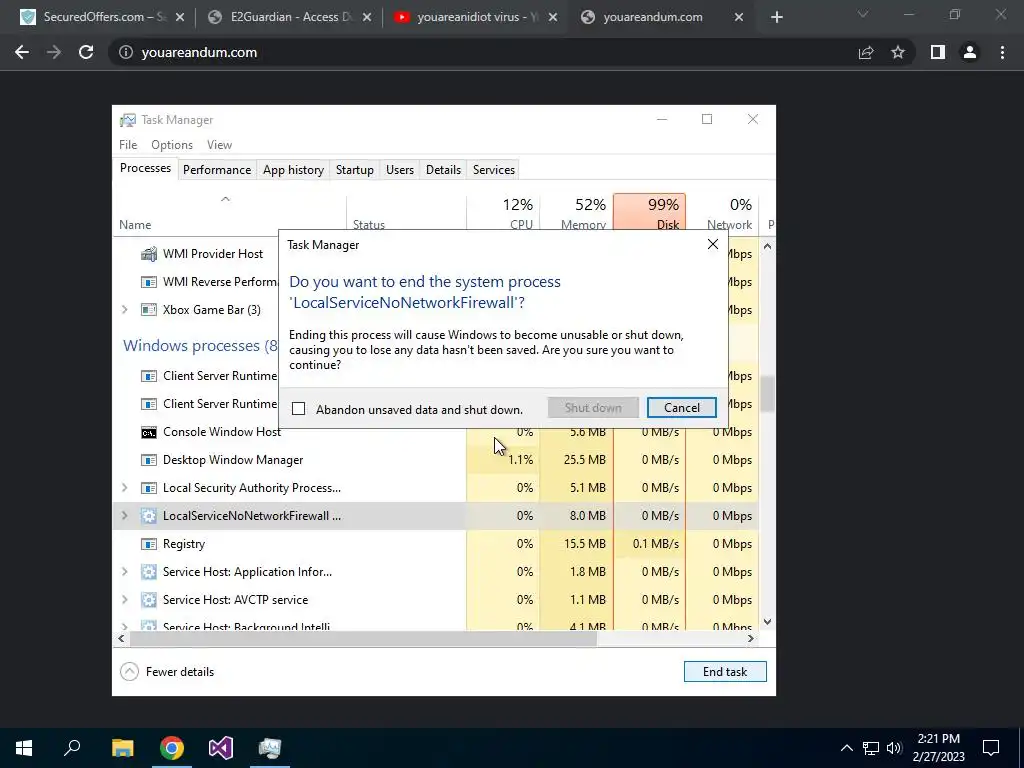Switch to the Startup tab

(x=355, y=170)
